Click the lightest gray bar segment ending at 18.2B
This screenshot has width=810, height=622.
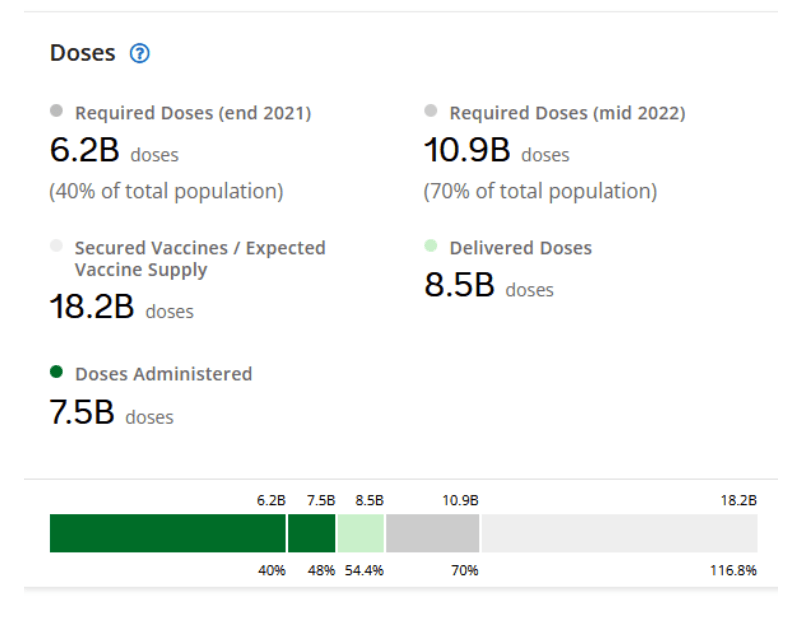(x=619, y=533)
